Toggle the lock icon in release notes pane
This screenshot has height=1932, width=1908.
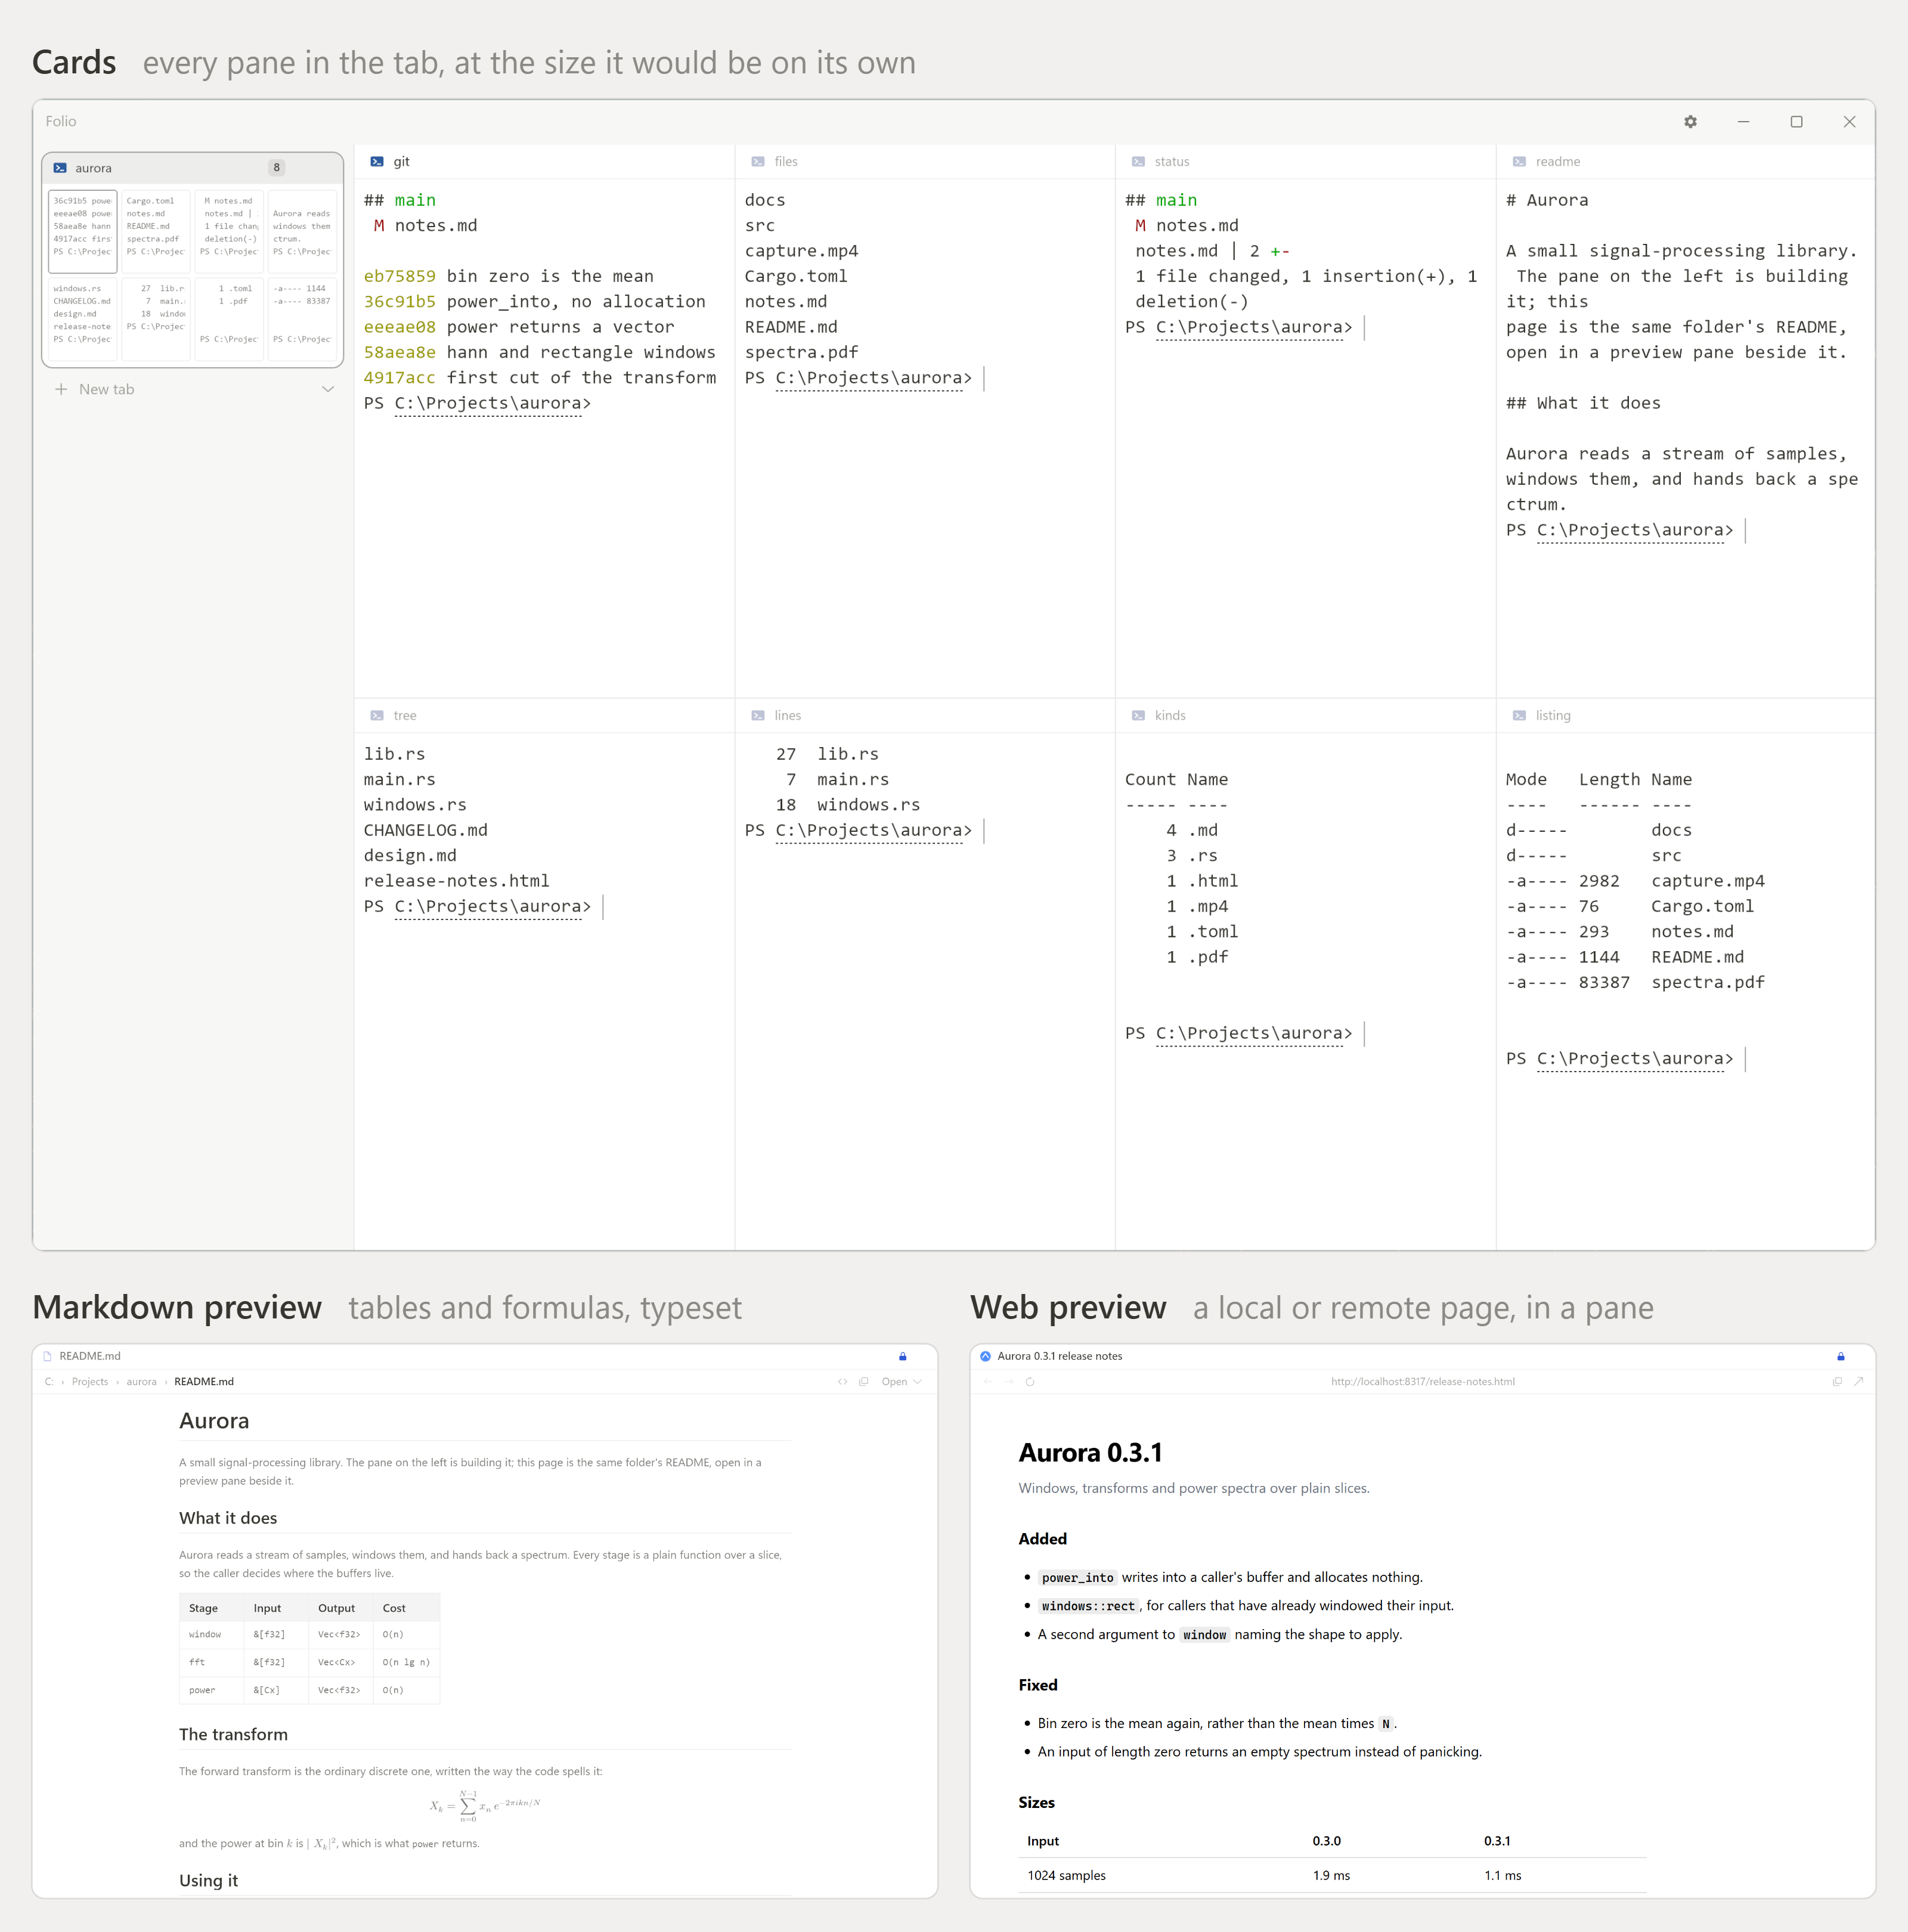(1840, 1356)
